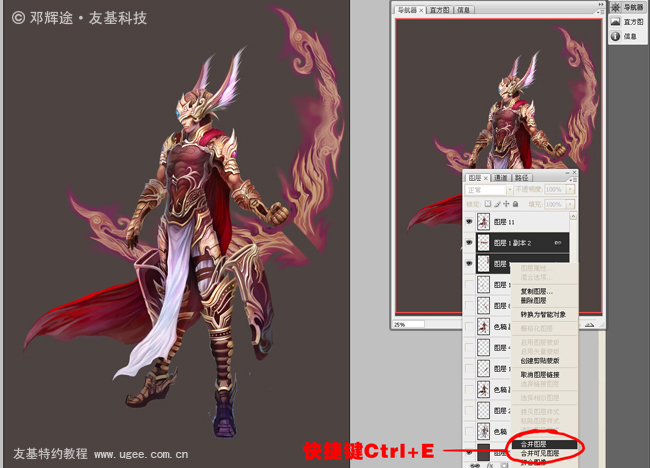
Task: Toggle lock image pixels brush icon
Action: (x=497, y=204)
